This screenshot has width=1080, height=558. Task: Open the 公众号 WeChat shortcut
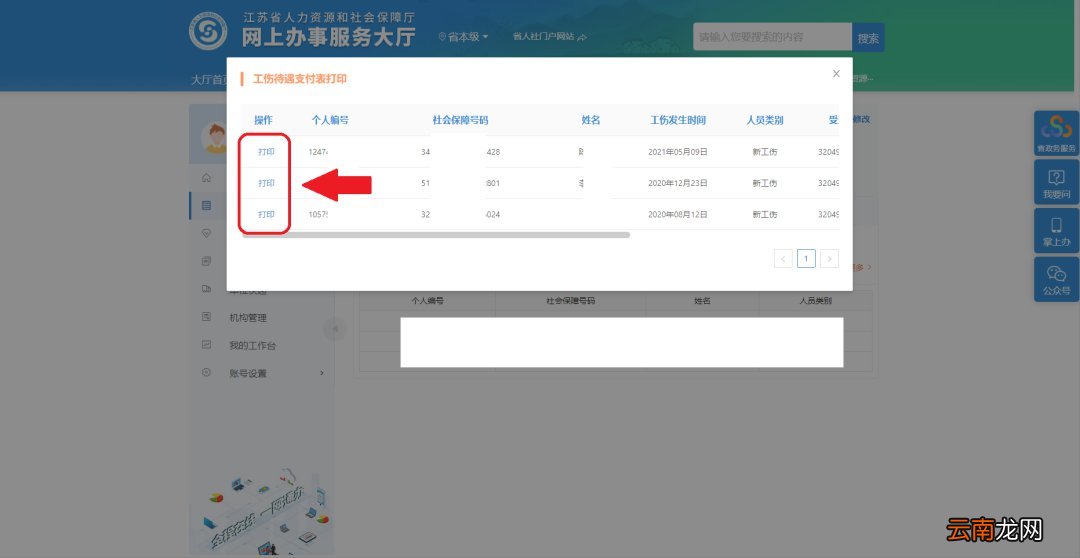(1056, 279)
